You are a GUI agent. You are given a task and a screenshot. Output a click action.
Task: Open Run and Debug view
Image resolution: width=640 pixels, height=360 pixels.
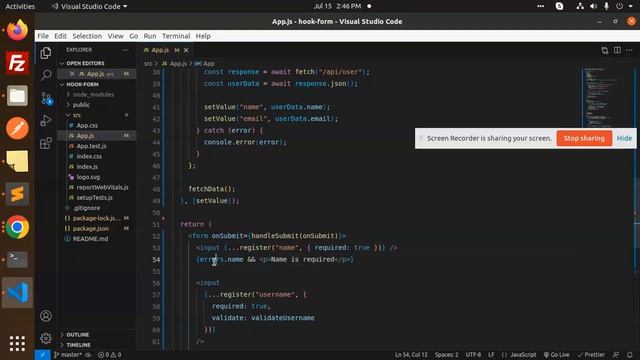pyautogui.click(x=46, y=120)
